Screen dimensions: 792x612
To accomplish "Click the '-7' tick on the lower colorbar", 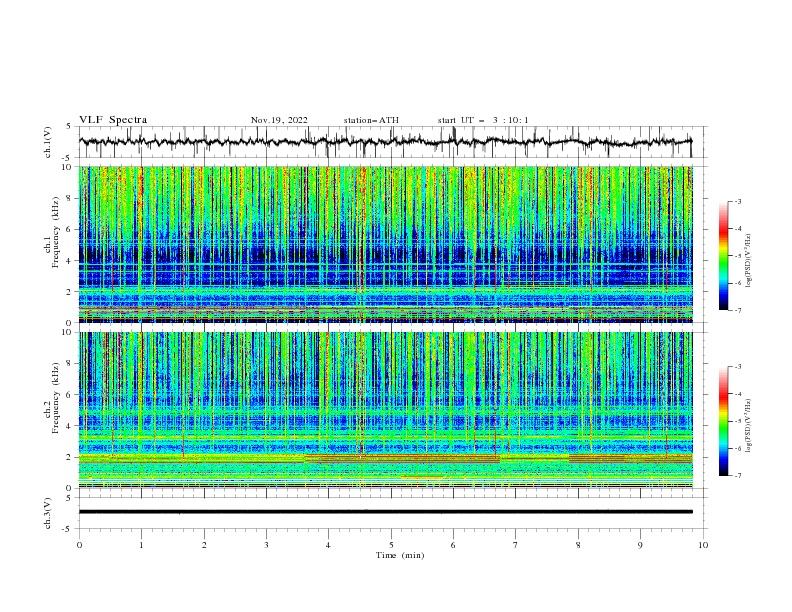I will coord(737,476).
